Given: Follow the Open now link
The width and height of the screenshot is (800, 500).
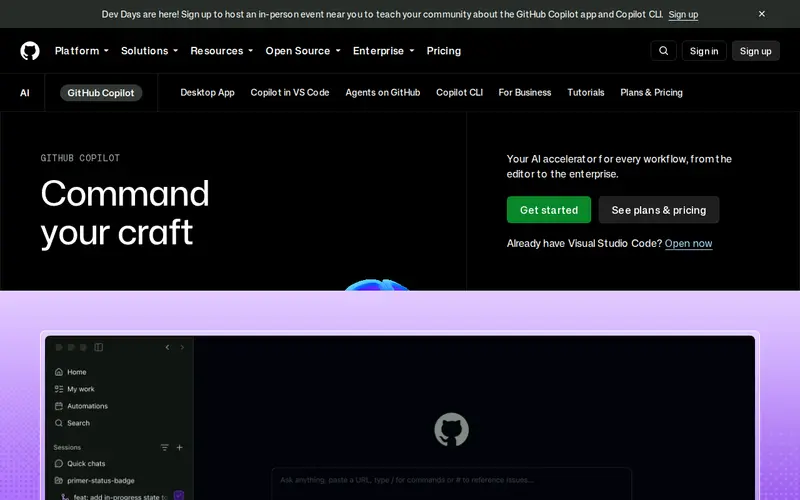Looking at the screenshot, I should pos(688,243).
